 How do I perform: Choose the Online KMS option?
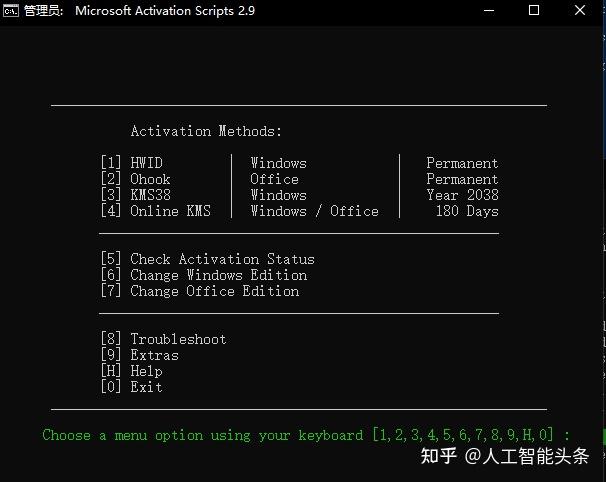click(170, 211)
